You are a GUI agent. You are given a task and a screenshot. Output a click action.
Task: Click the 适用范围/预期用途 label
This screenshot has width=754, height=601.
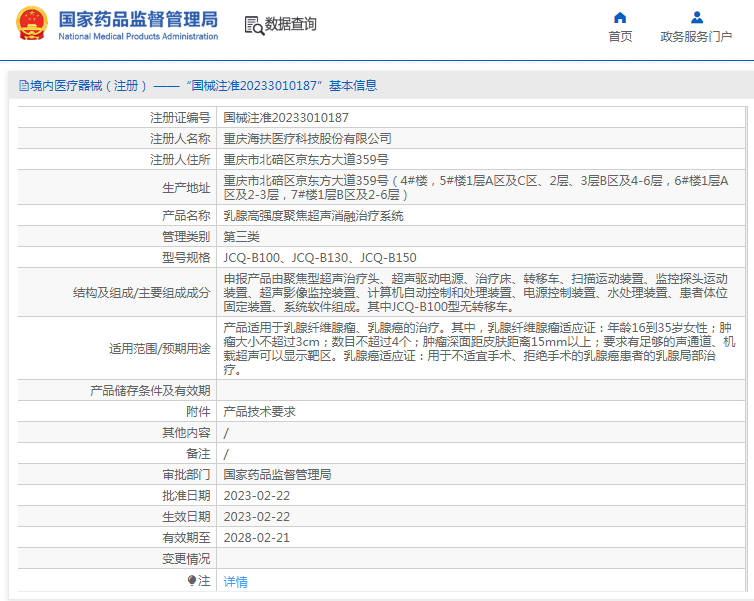pos(160,349)
